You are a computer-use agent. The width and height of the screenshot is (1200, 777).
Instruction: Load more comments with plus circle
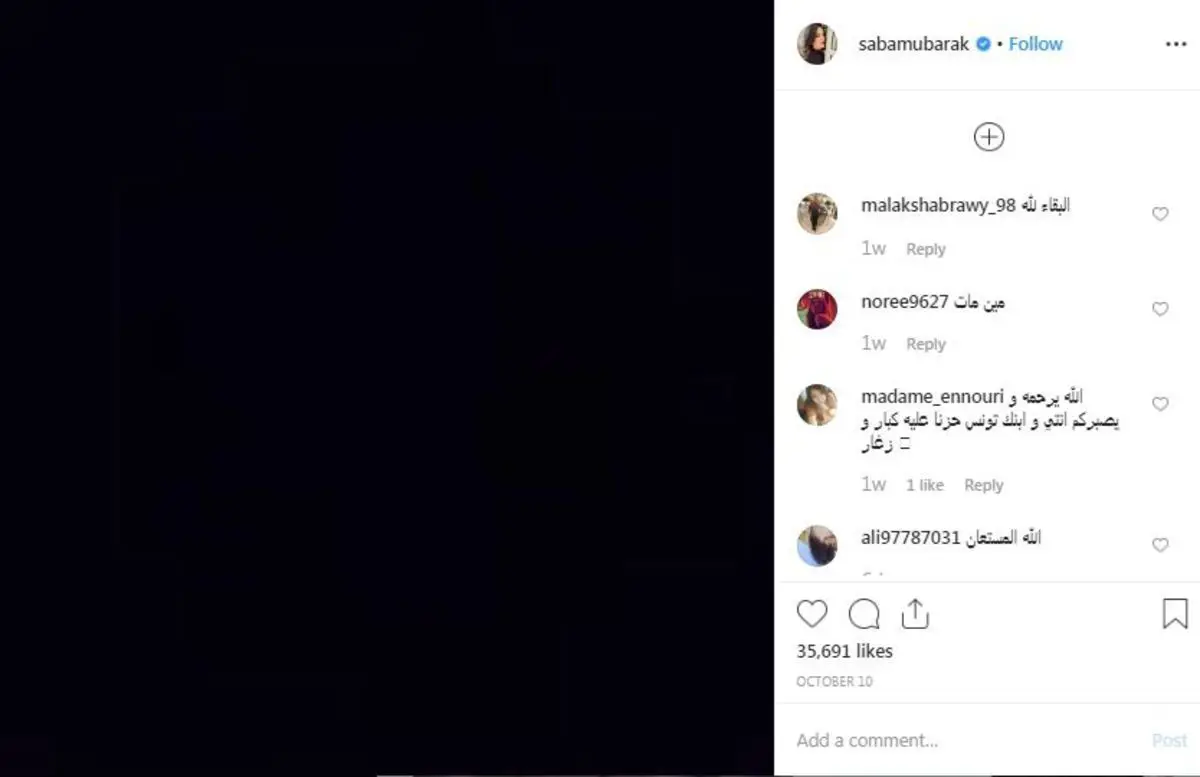click(988, 137)
